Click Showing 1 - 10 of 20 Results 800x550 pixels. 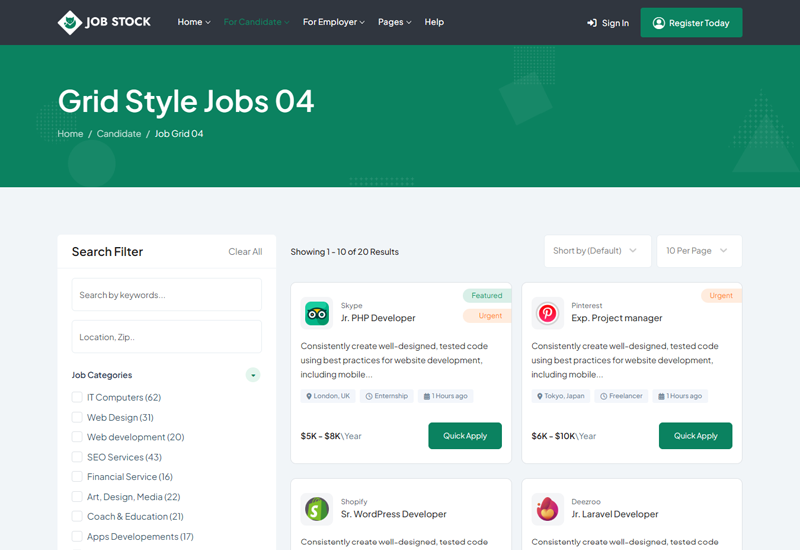tap(344, 252)
